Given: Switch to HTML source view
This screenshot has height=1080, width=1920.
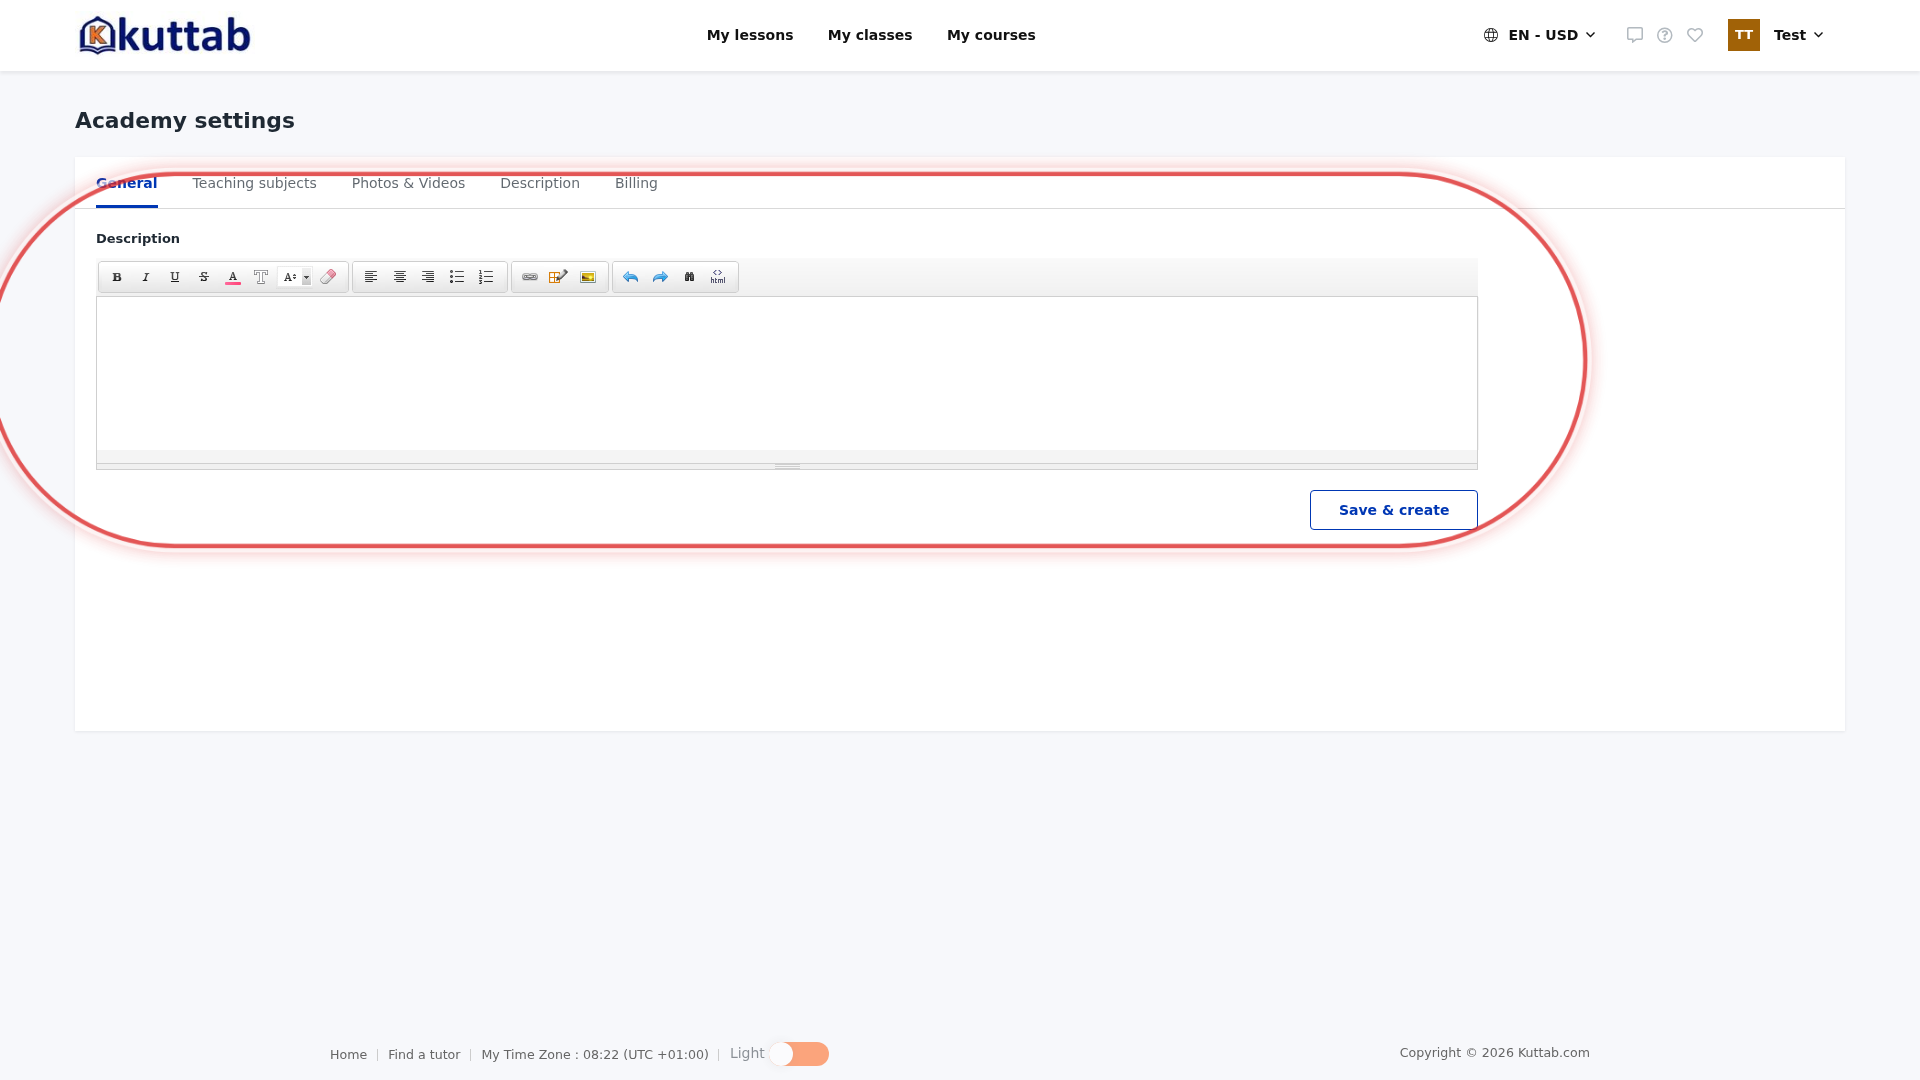Looking at the screenshot, I should (718, 277).
